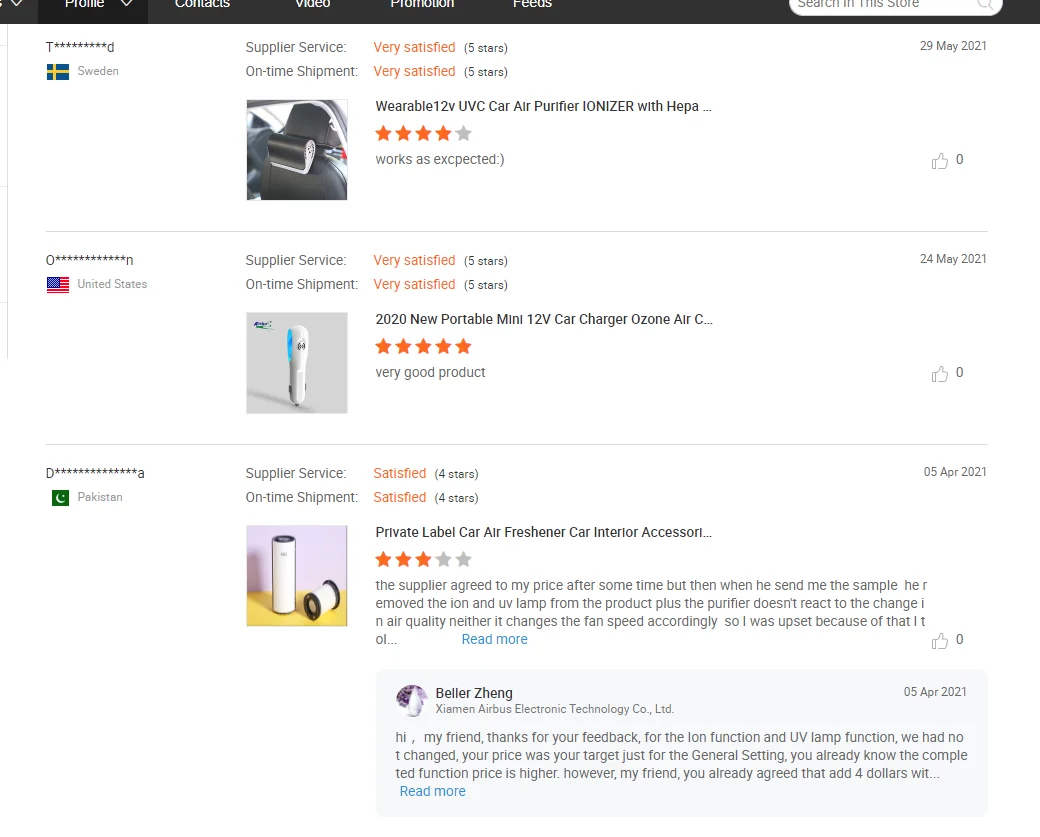The image size is (1040, 837).
Task: Click the store search magnifier icon
Action: [x=985, y=5]
